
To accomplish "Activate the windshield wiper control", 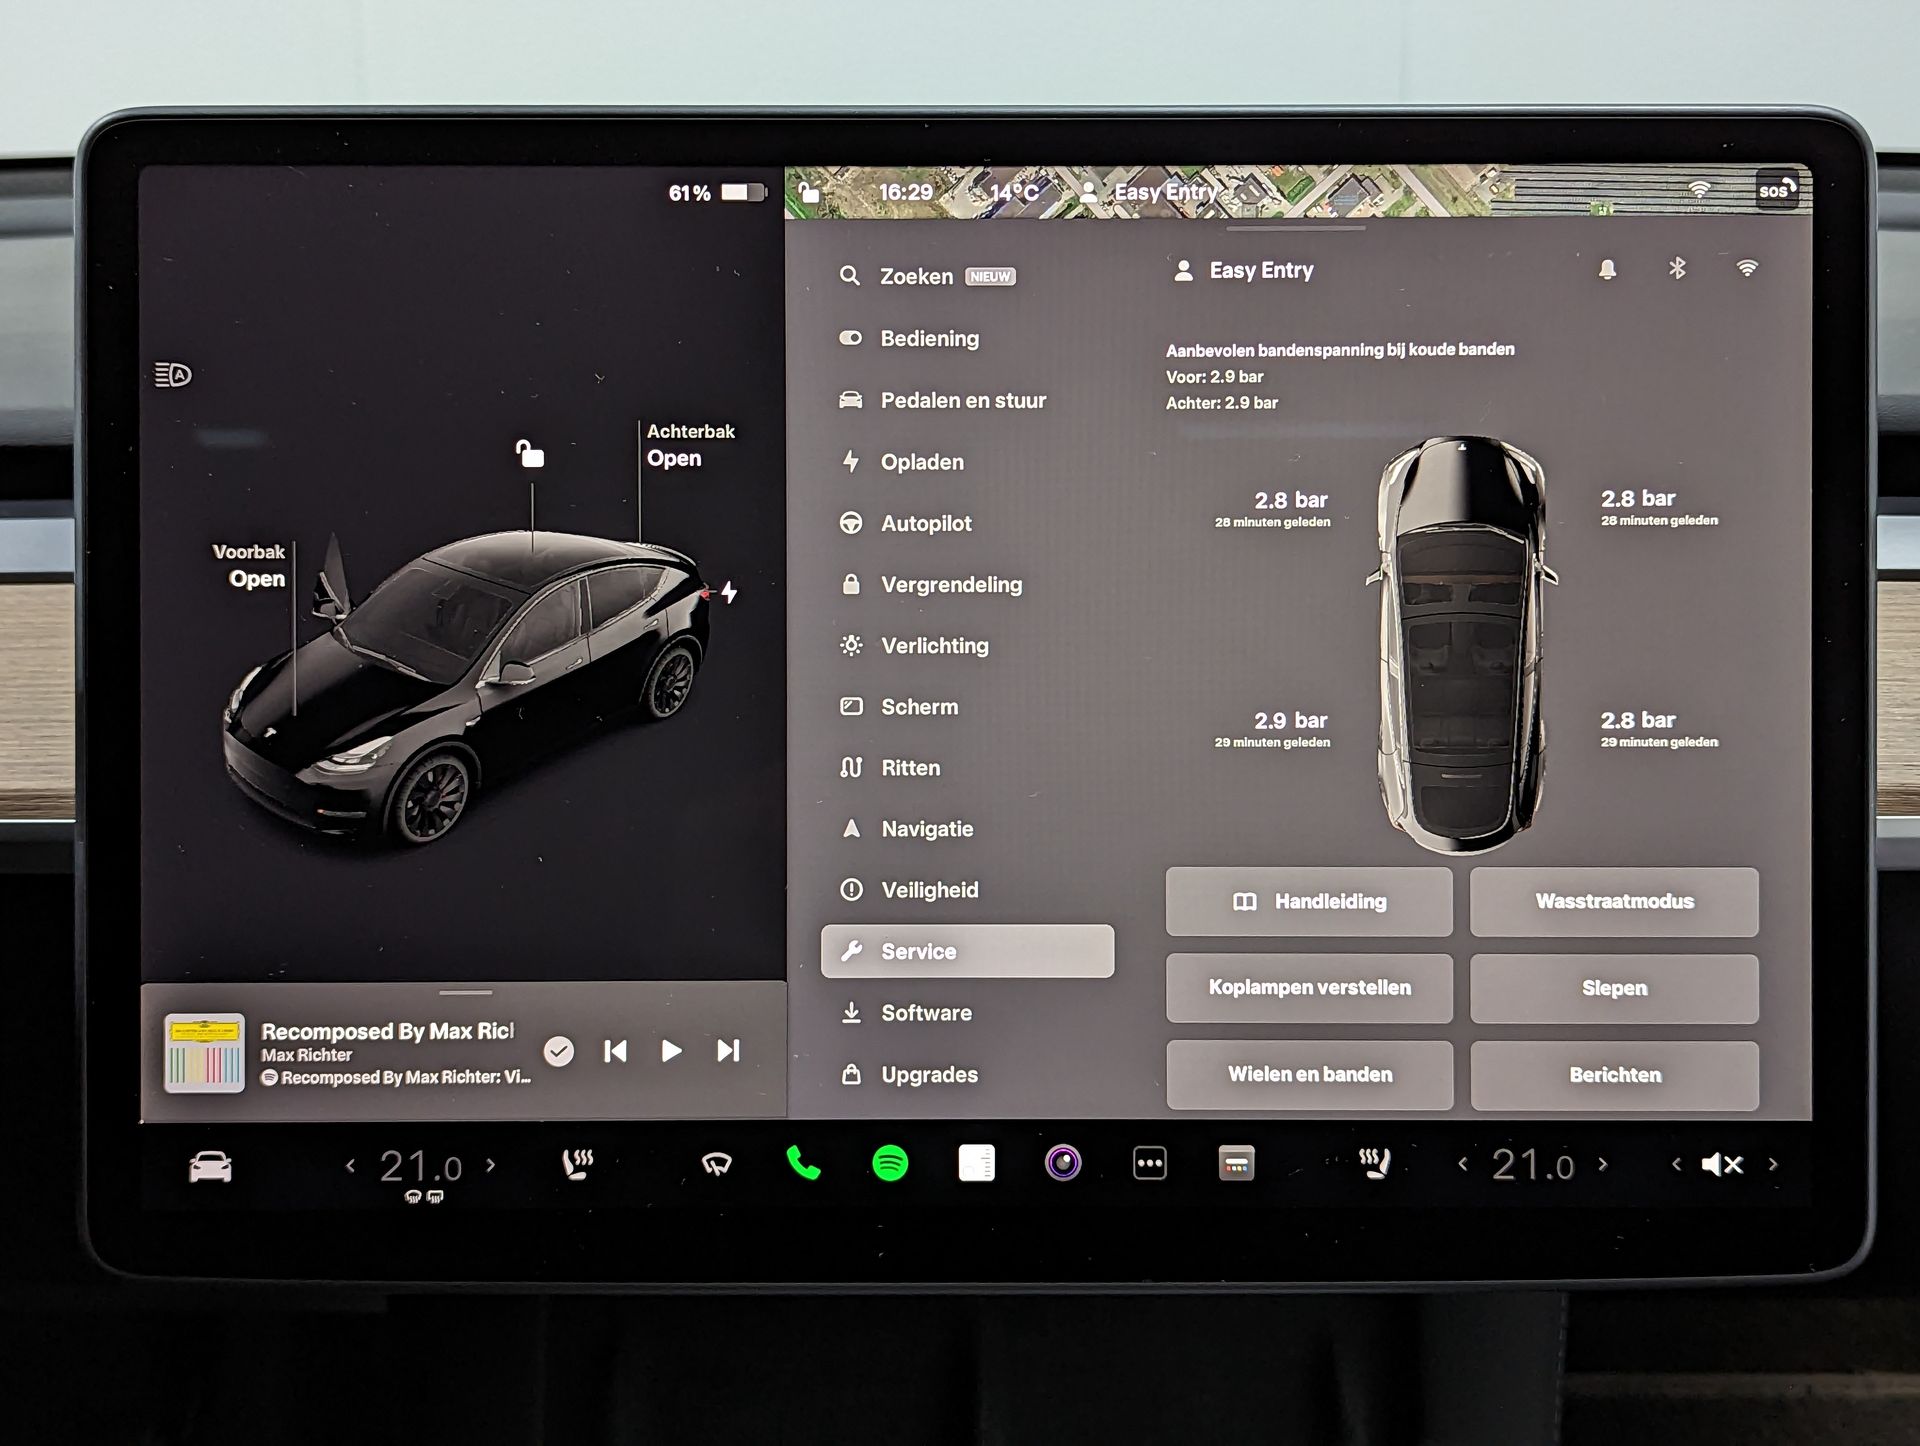I will pyautogui.click(x=717, y=1164).
